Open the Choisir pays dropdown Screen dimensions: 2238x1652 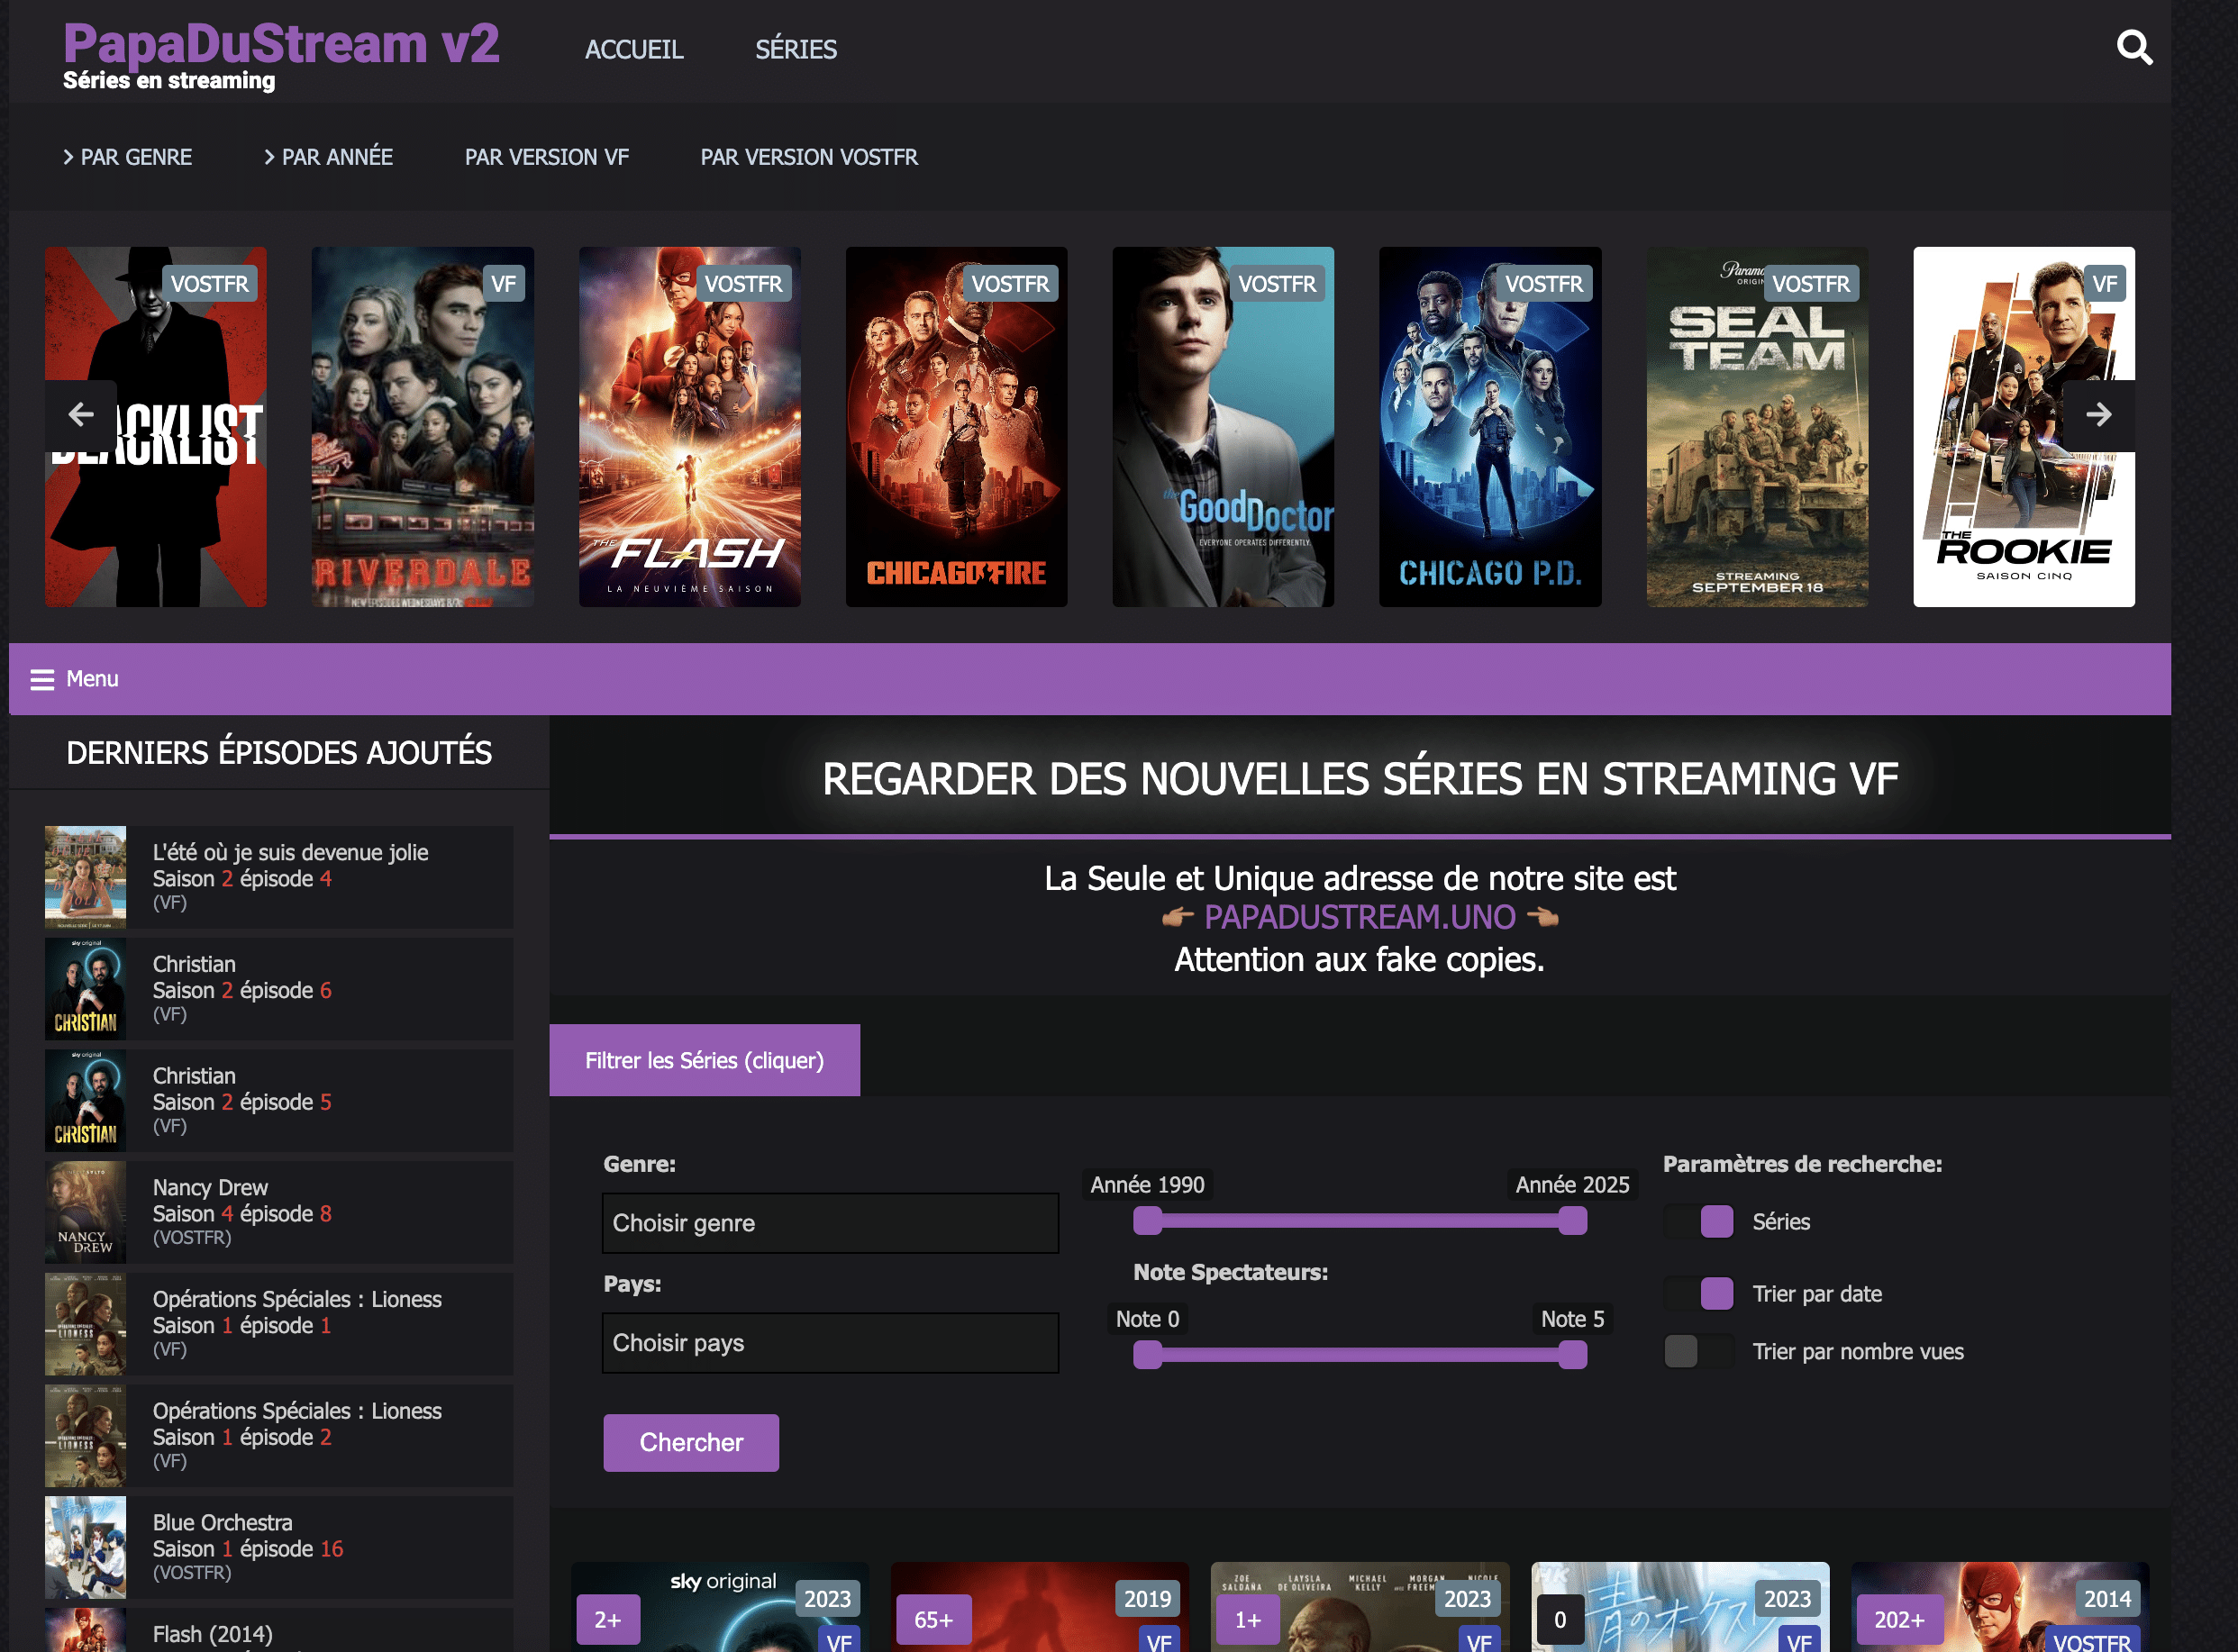pyautogui.click(x=830, y=1343)
